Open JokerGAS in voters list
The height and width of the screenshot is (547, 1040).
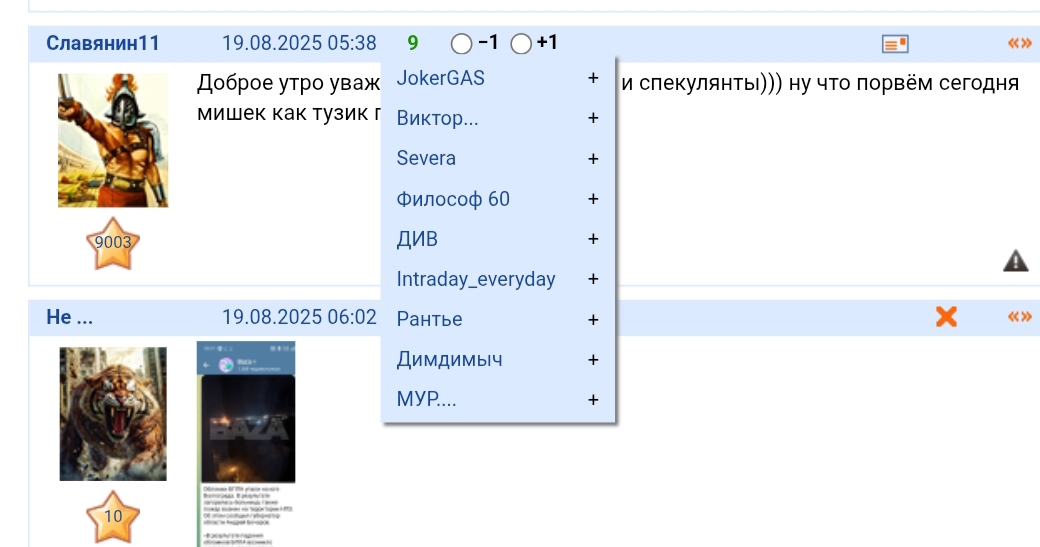tap(440, 78)
